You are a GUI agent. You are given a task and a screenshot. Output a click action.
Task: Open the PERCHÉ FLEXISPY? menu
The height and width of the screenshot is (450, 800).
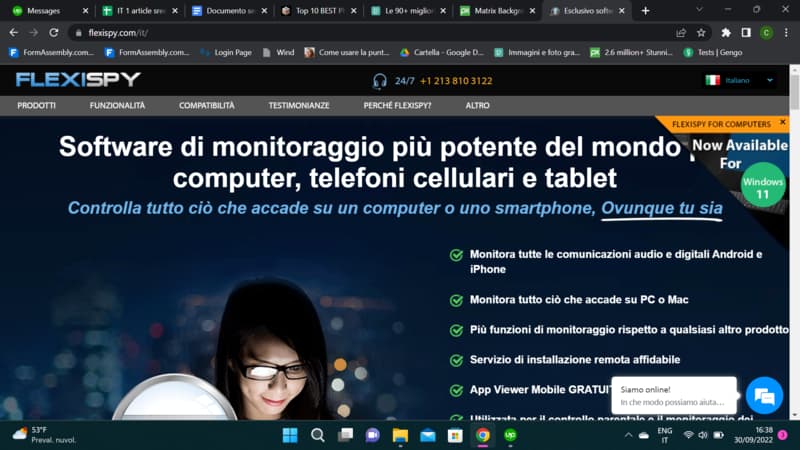pos(397,106)
